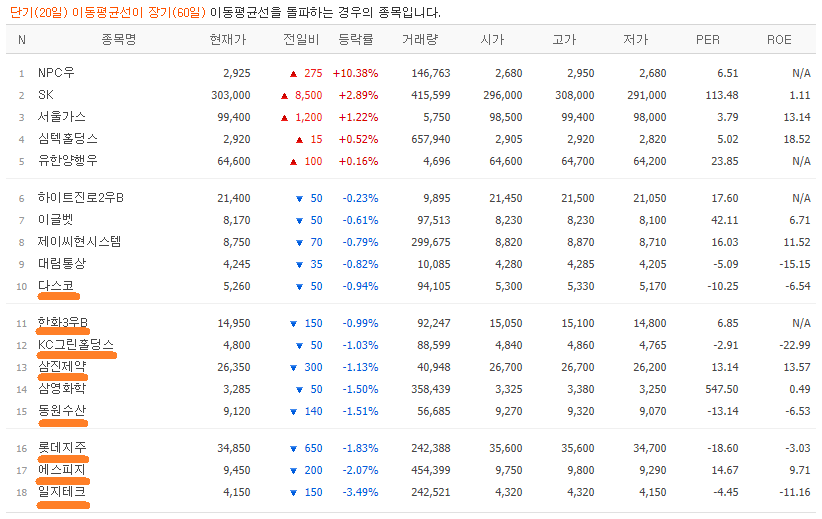
Task: Select 하이트진로2우B current price 21,400
Action: (x=234, y=199)
